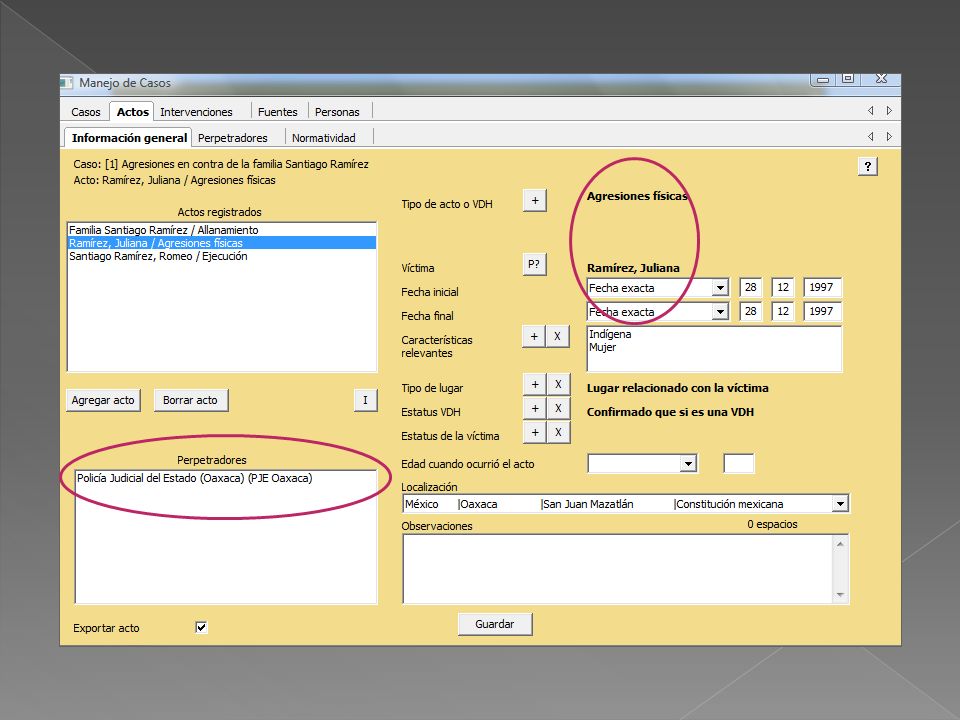Click the Fecha inicial day field
The height and width of the screenshot is (720, 960).
click(751, 287)
